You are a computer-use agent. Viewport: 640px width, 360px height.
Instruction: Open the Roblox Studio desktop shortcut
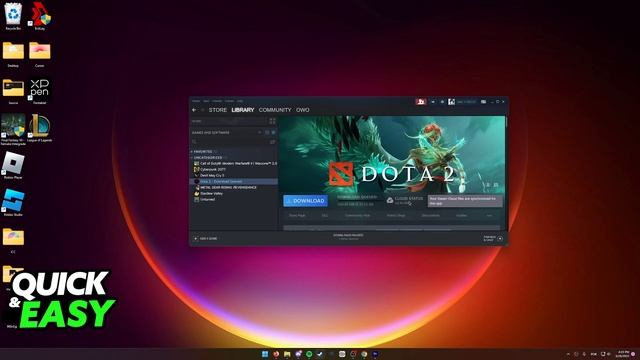13,202
